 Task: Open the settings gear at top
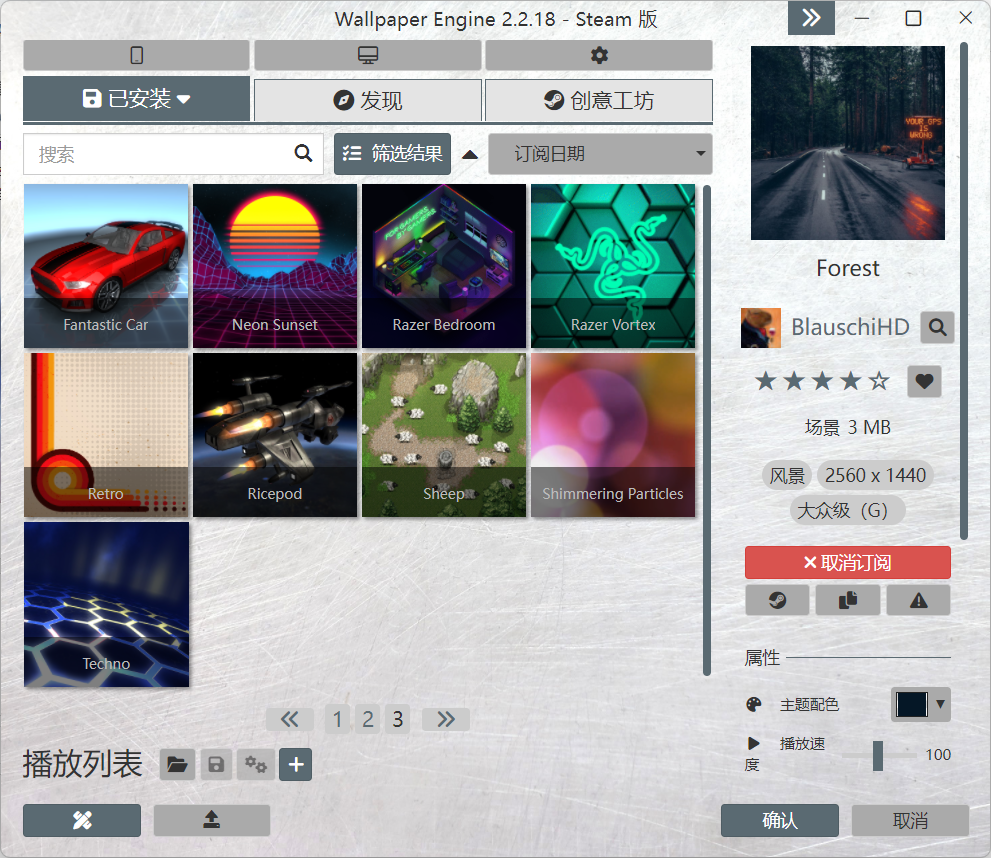[x=599, y=55]
